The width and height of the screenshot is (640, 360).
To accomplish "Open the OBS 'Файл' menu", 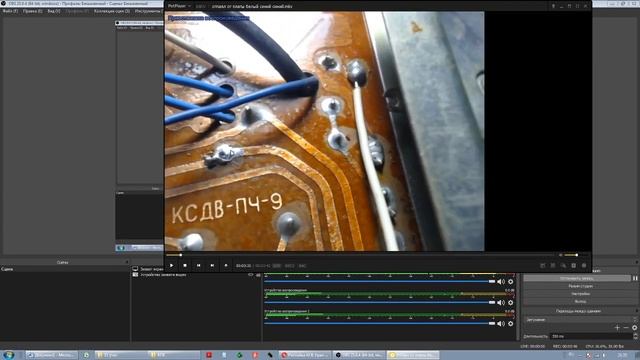I will [x=11, y=11].
